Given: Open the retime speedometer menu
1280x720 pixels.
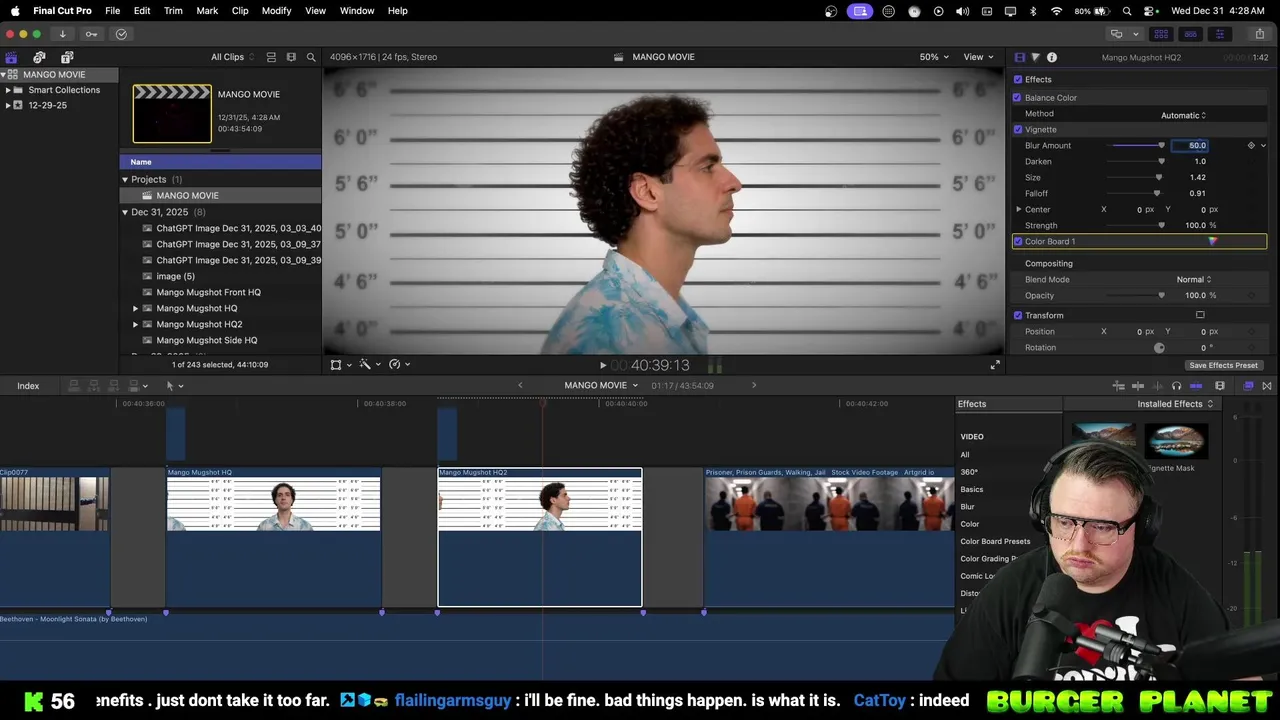Looking at the screenshot, I should [x=399, y=365].
